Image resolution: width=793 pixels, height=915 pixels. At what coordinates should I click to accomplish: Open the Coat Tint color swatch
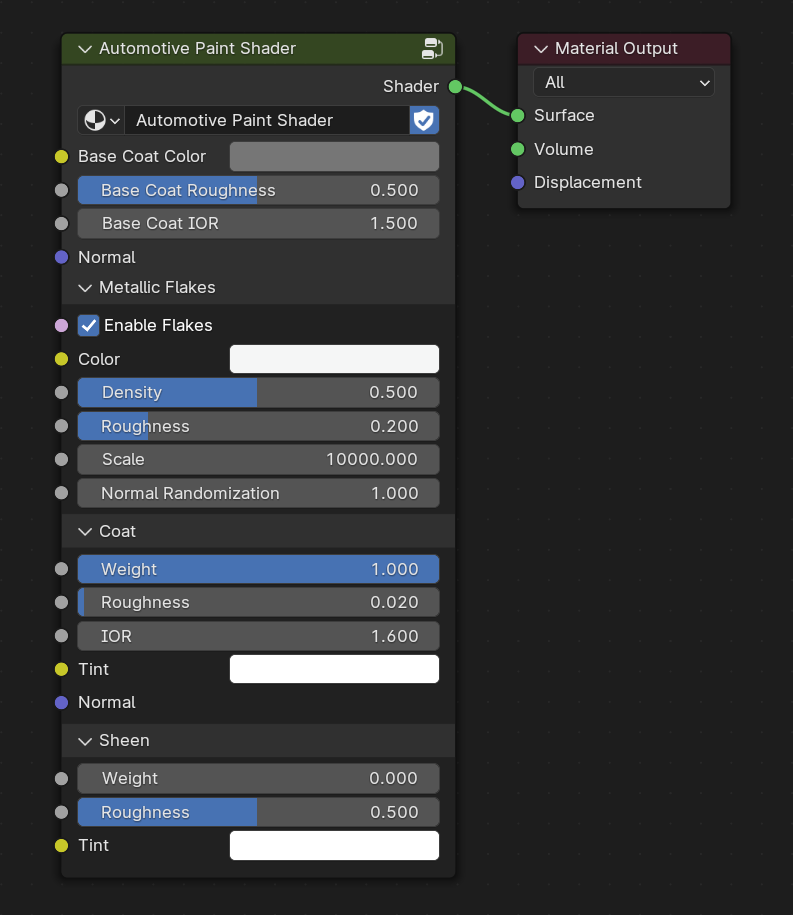(x=334, y=669)
